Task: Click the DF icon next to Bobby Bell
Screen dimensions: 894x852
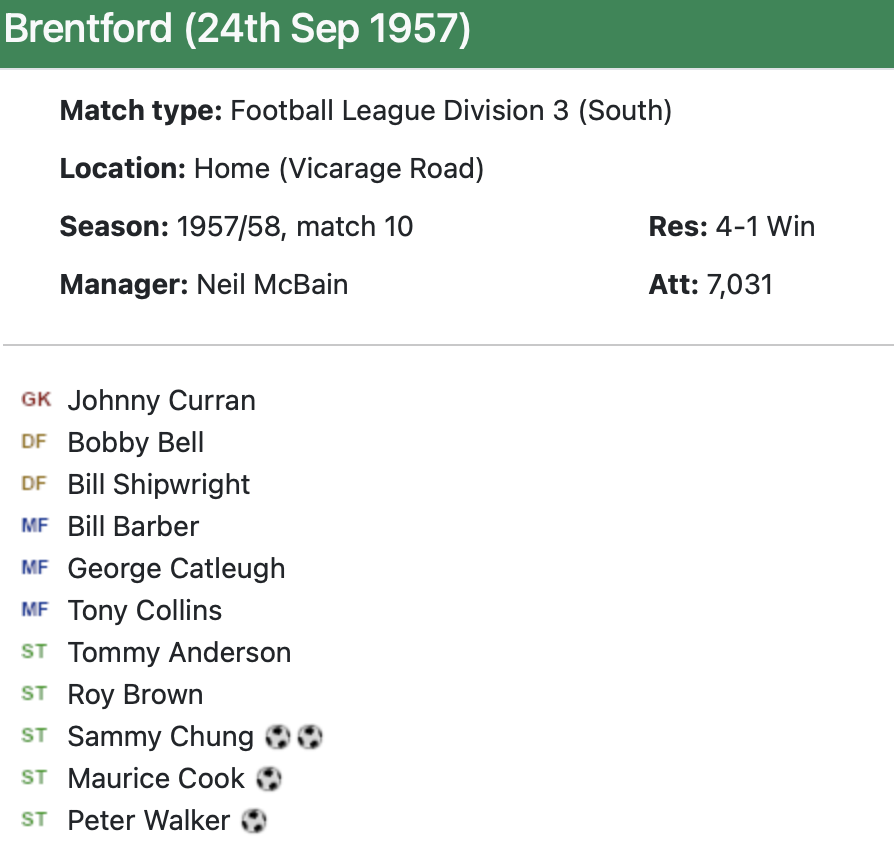Action: point(34,442)
